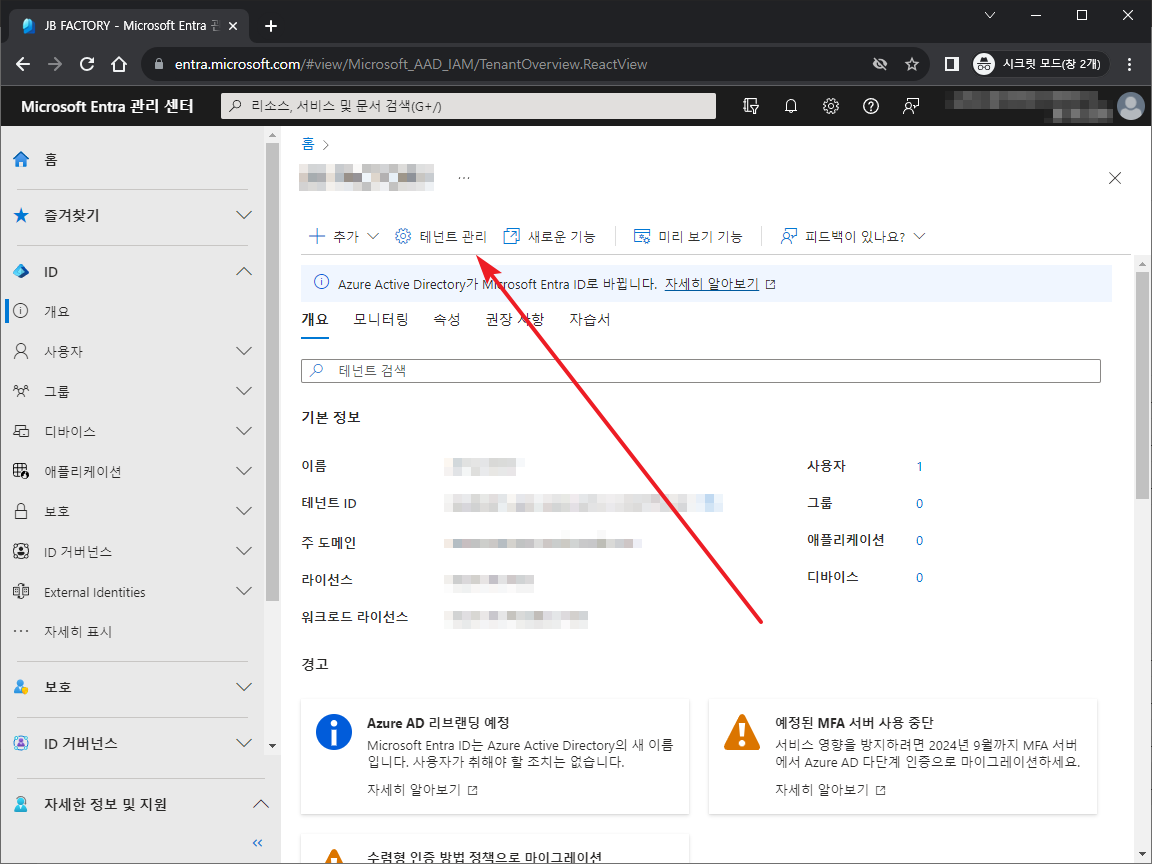Expand the 애플리케이션 chevron in the sidebar

[244, 471]
